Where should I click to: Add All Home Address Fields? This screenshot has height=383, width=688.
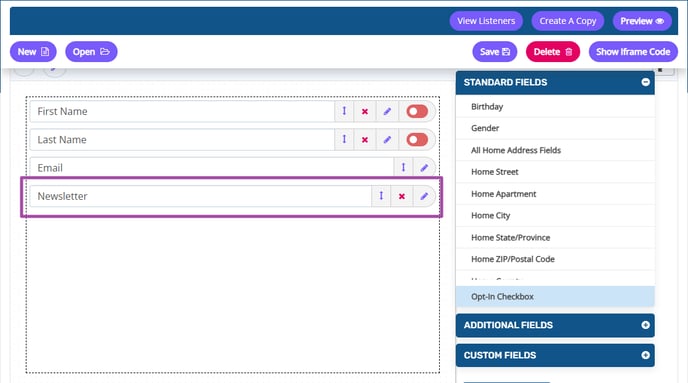555,150
